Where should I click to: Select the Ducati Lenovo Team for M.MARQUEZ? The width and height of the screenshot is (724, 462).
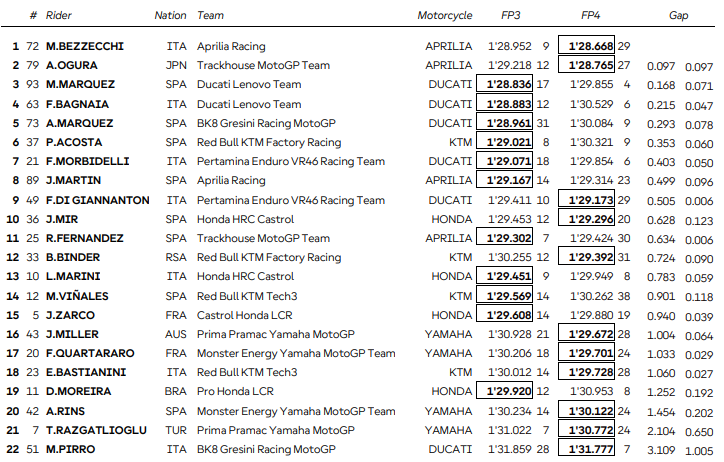coord(249,85)
